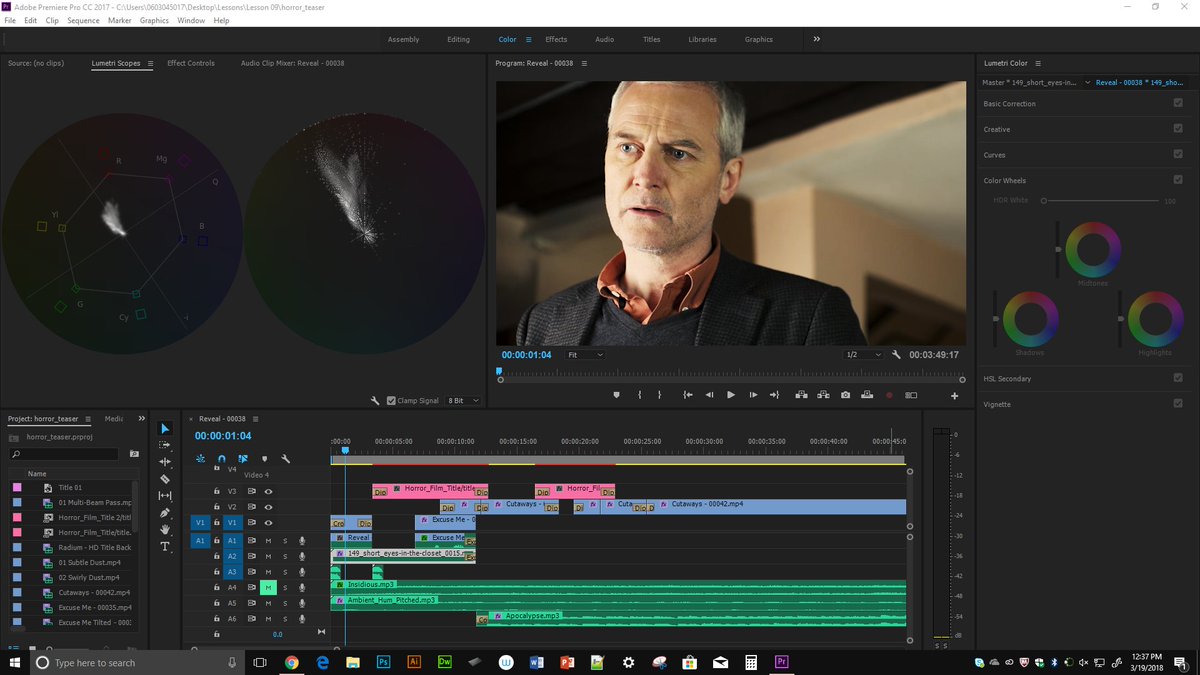Select the Razor tool in timeline toolbar

click(163, 479)
